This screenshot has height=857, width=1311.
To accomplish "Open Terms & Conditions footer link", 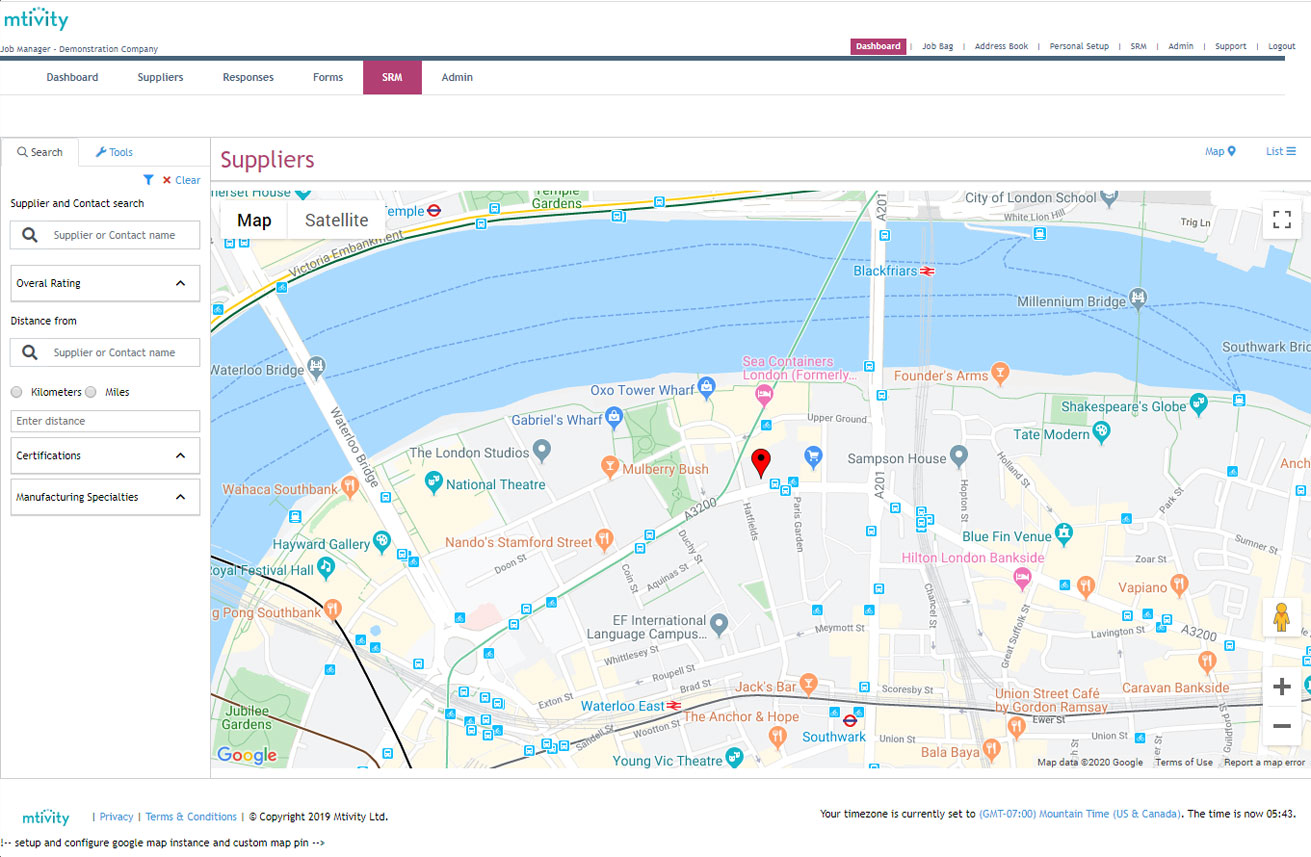I will point(191,817).
